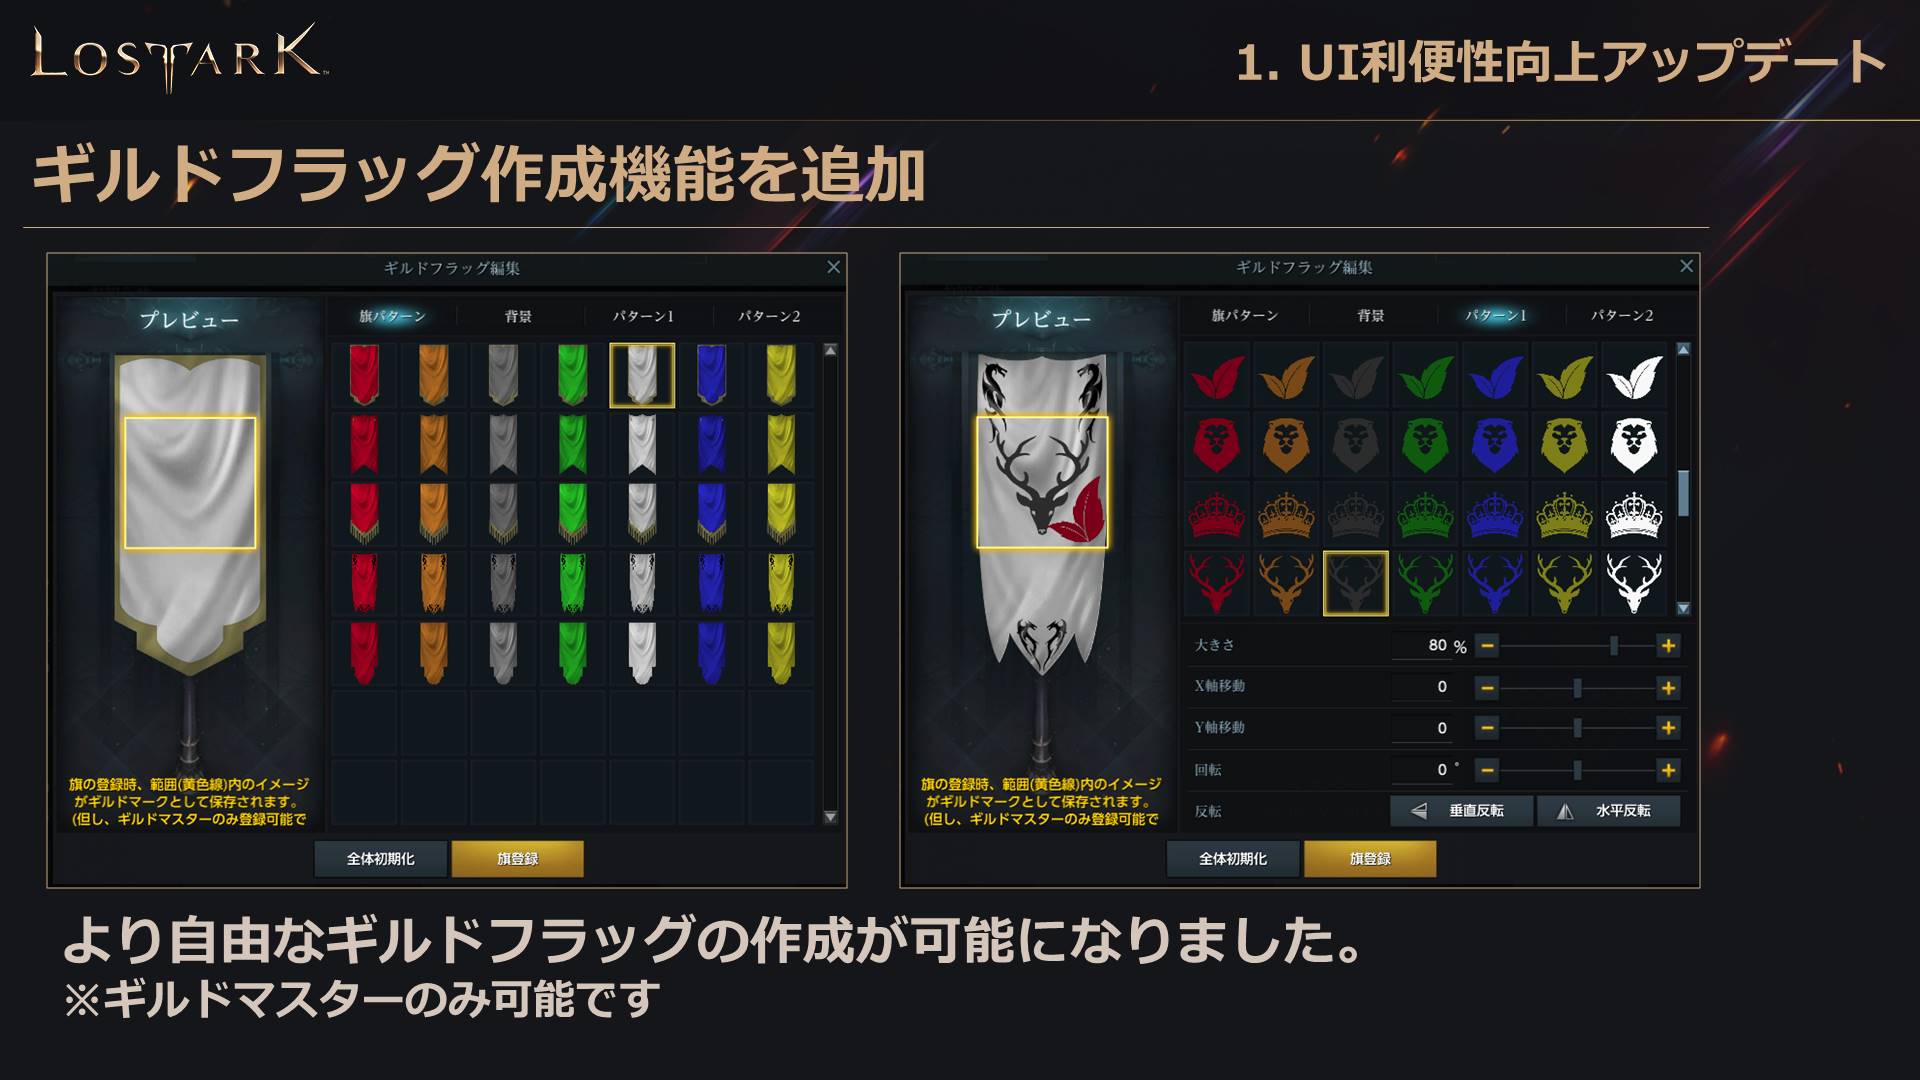Click 全体初期化 button in right window
Viewport: 1920px width, 1080px height.
[x=1233, y=859]
